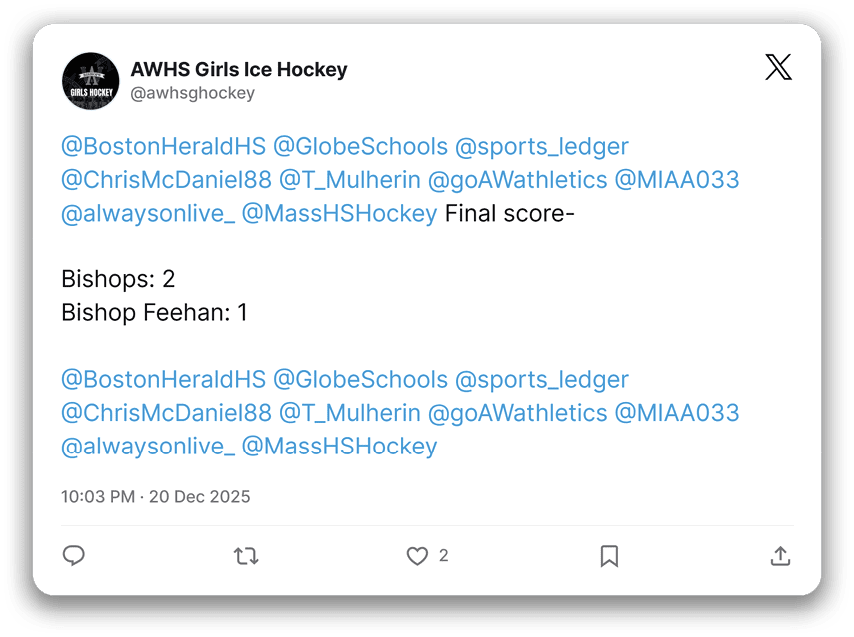Click @GlobeSchools in the opening mentions
The height and width of the screenshot is (637, 854).
tap(360, 147)
